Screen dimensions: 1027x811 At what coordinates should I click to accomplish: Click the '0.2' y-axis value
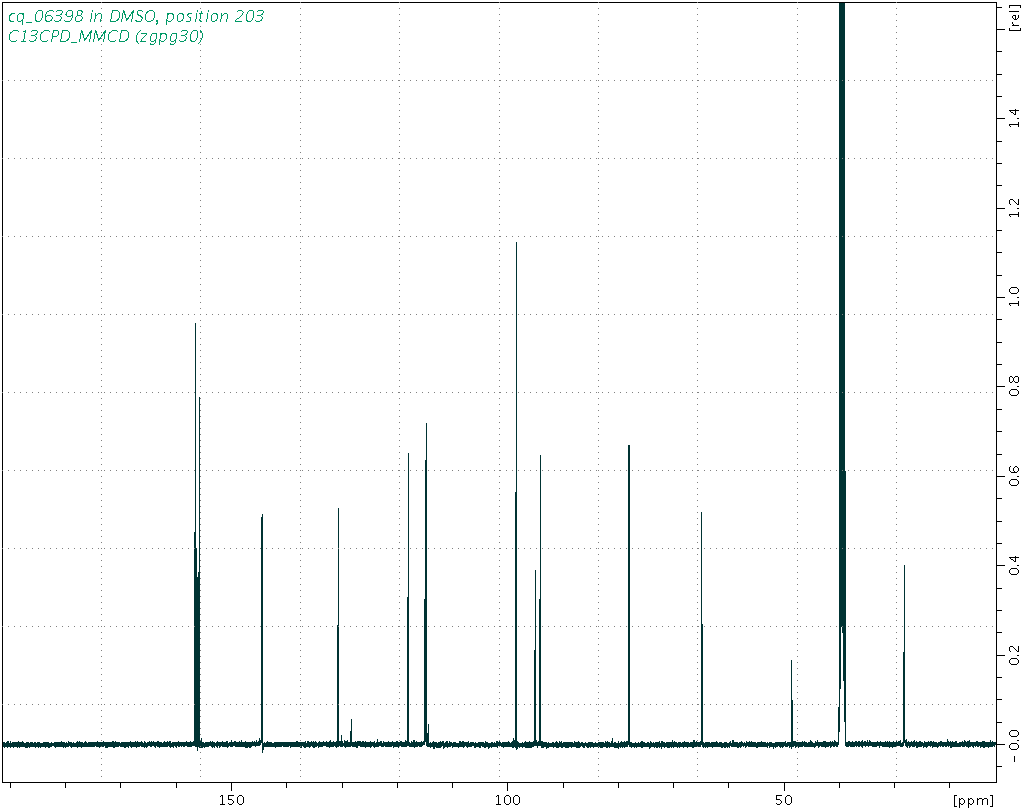[x=1015, y=654]
